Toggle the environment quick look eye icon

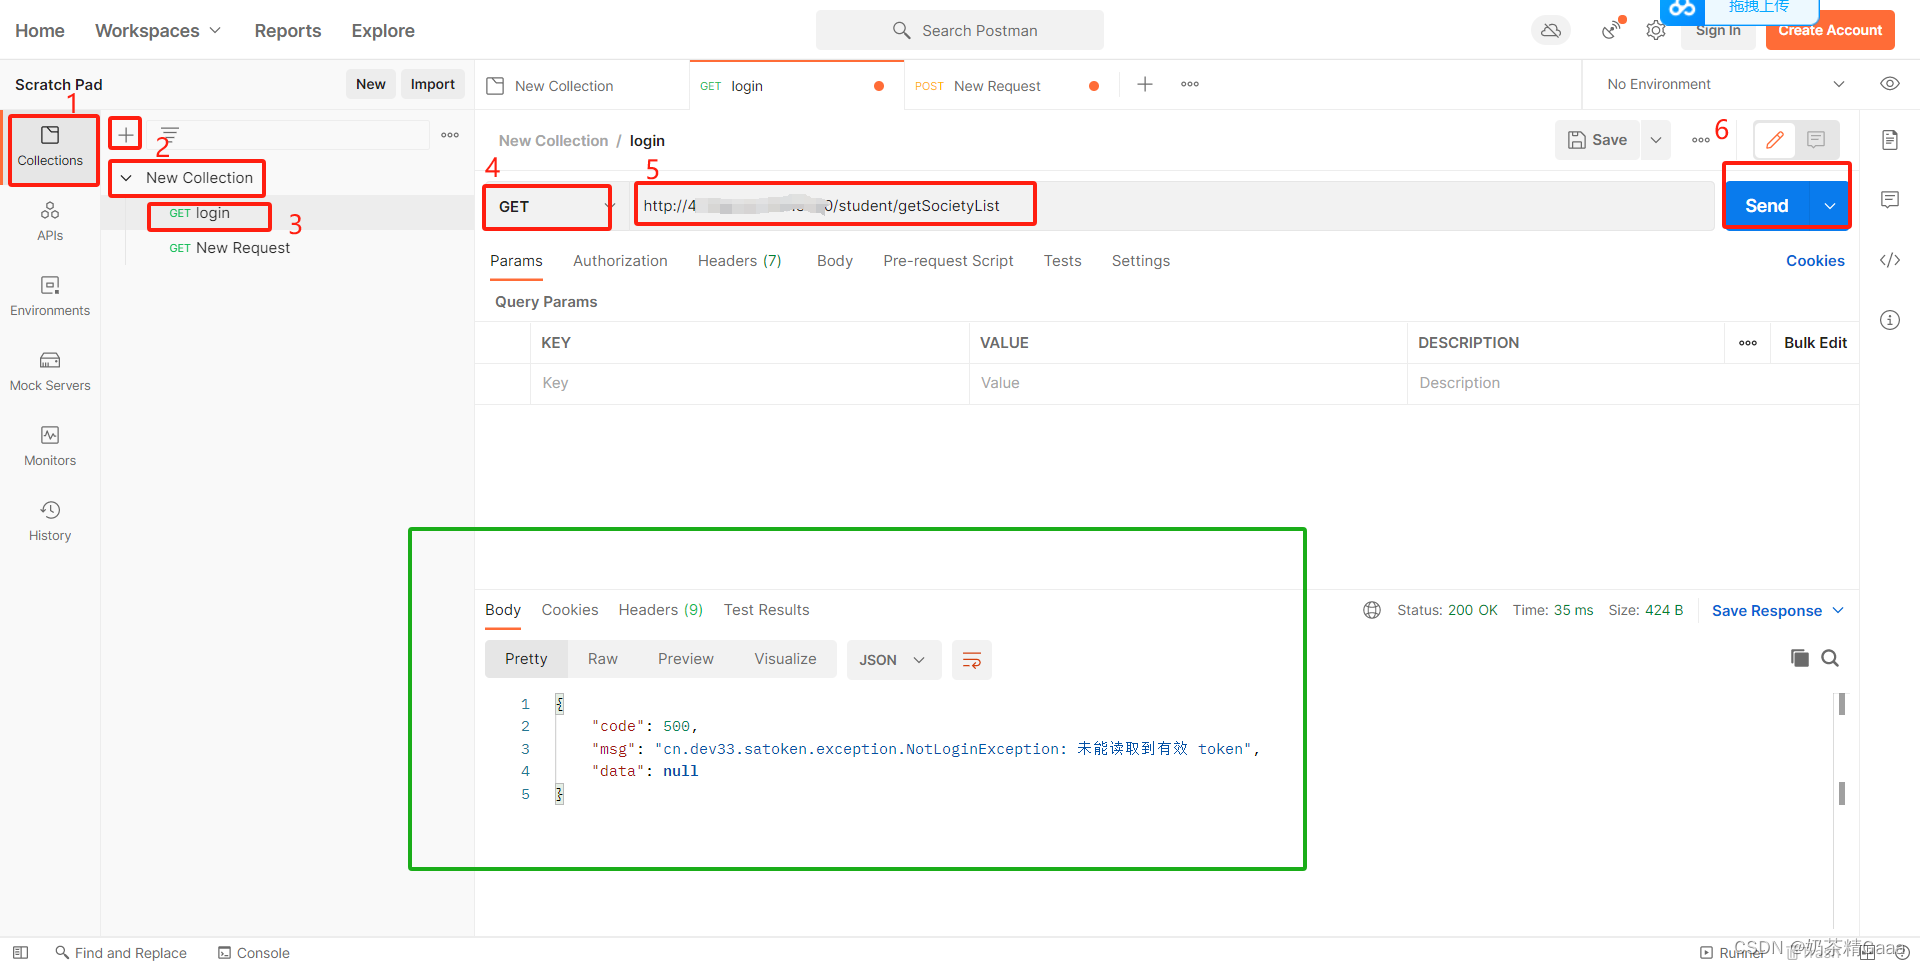(1890, 84)
